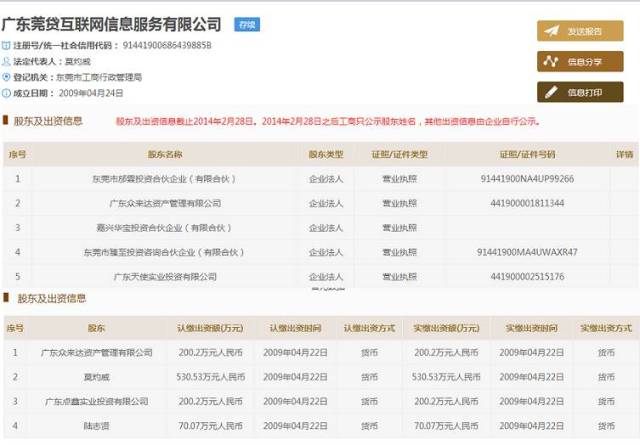The image size is (640, 445).
Task: Click shareholder 嘉兴华宝投资合伙企业(有限合伙)
Action: (164, 228)
